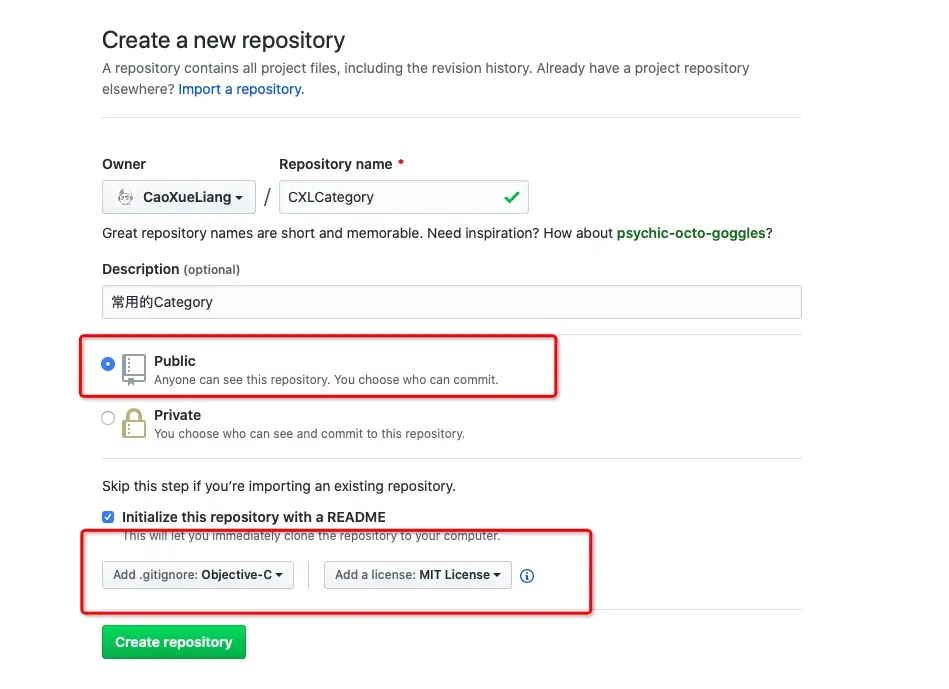Click the public repository book icon
Image resolution: width=949 pixels, height=689 pixels.
133,368
